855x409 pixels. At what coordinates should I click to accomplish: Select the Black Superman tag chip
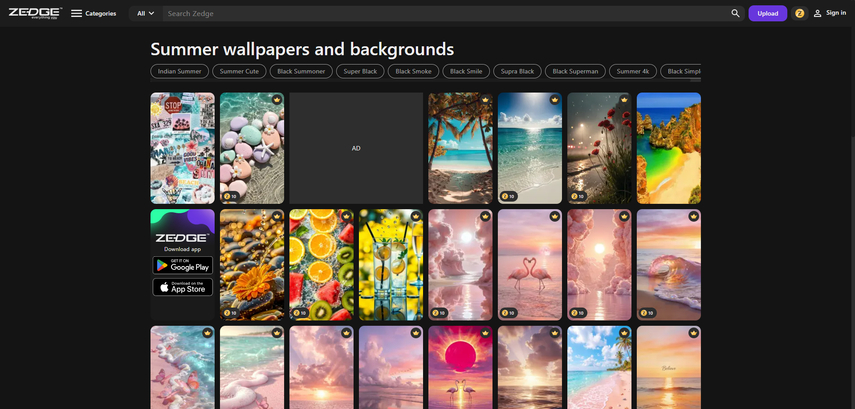(x=575, y=71)
